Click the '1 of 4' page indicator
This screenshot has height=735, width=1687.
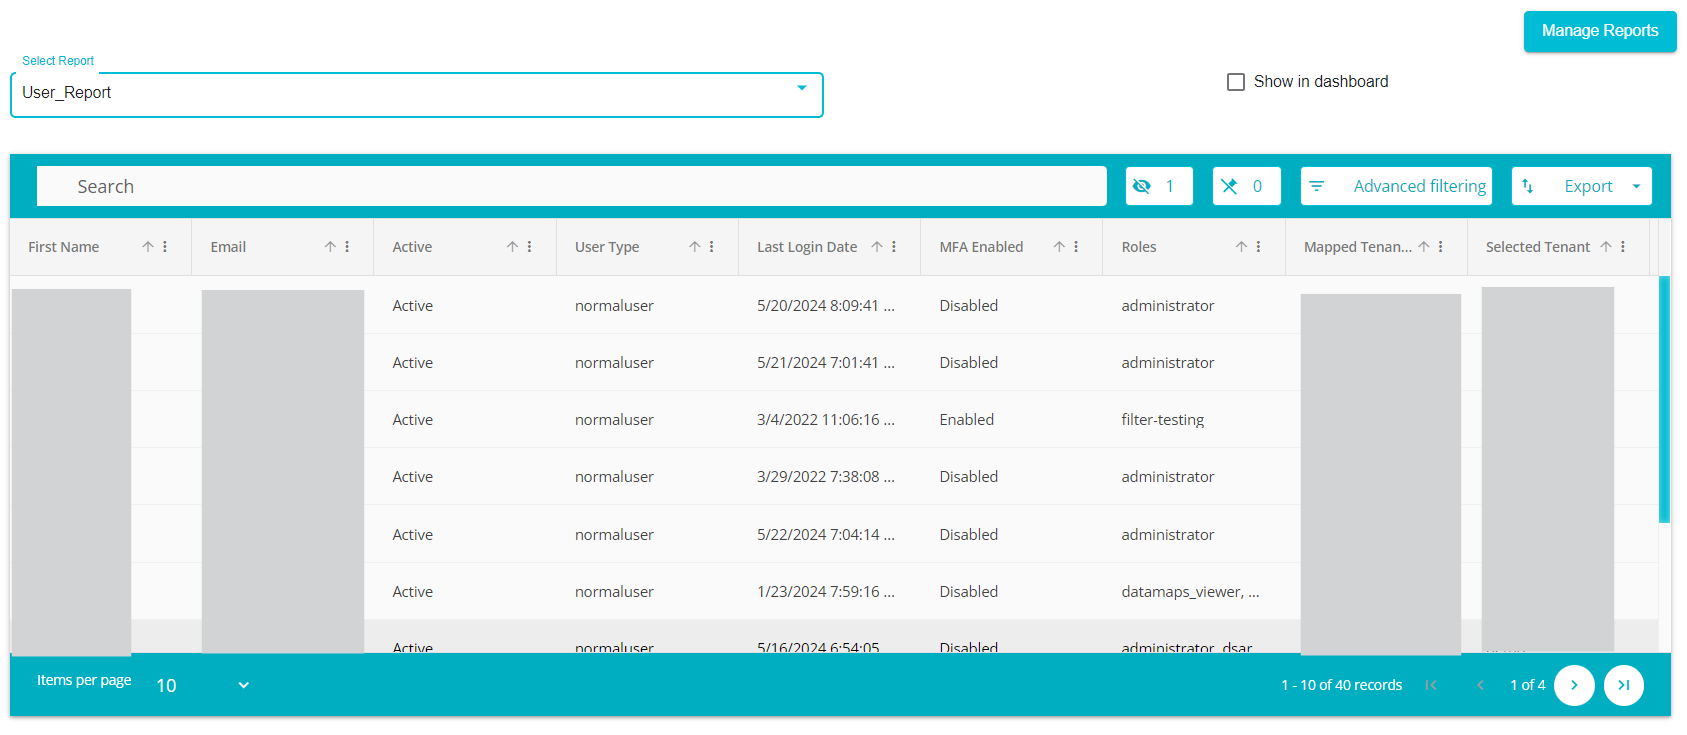pyautogui.click(x=1528, y=685)
